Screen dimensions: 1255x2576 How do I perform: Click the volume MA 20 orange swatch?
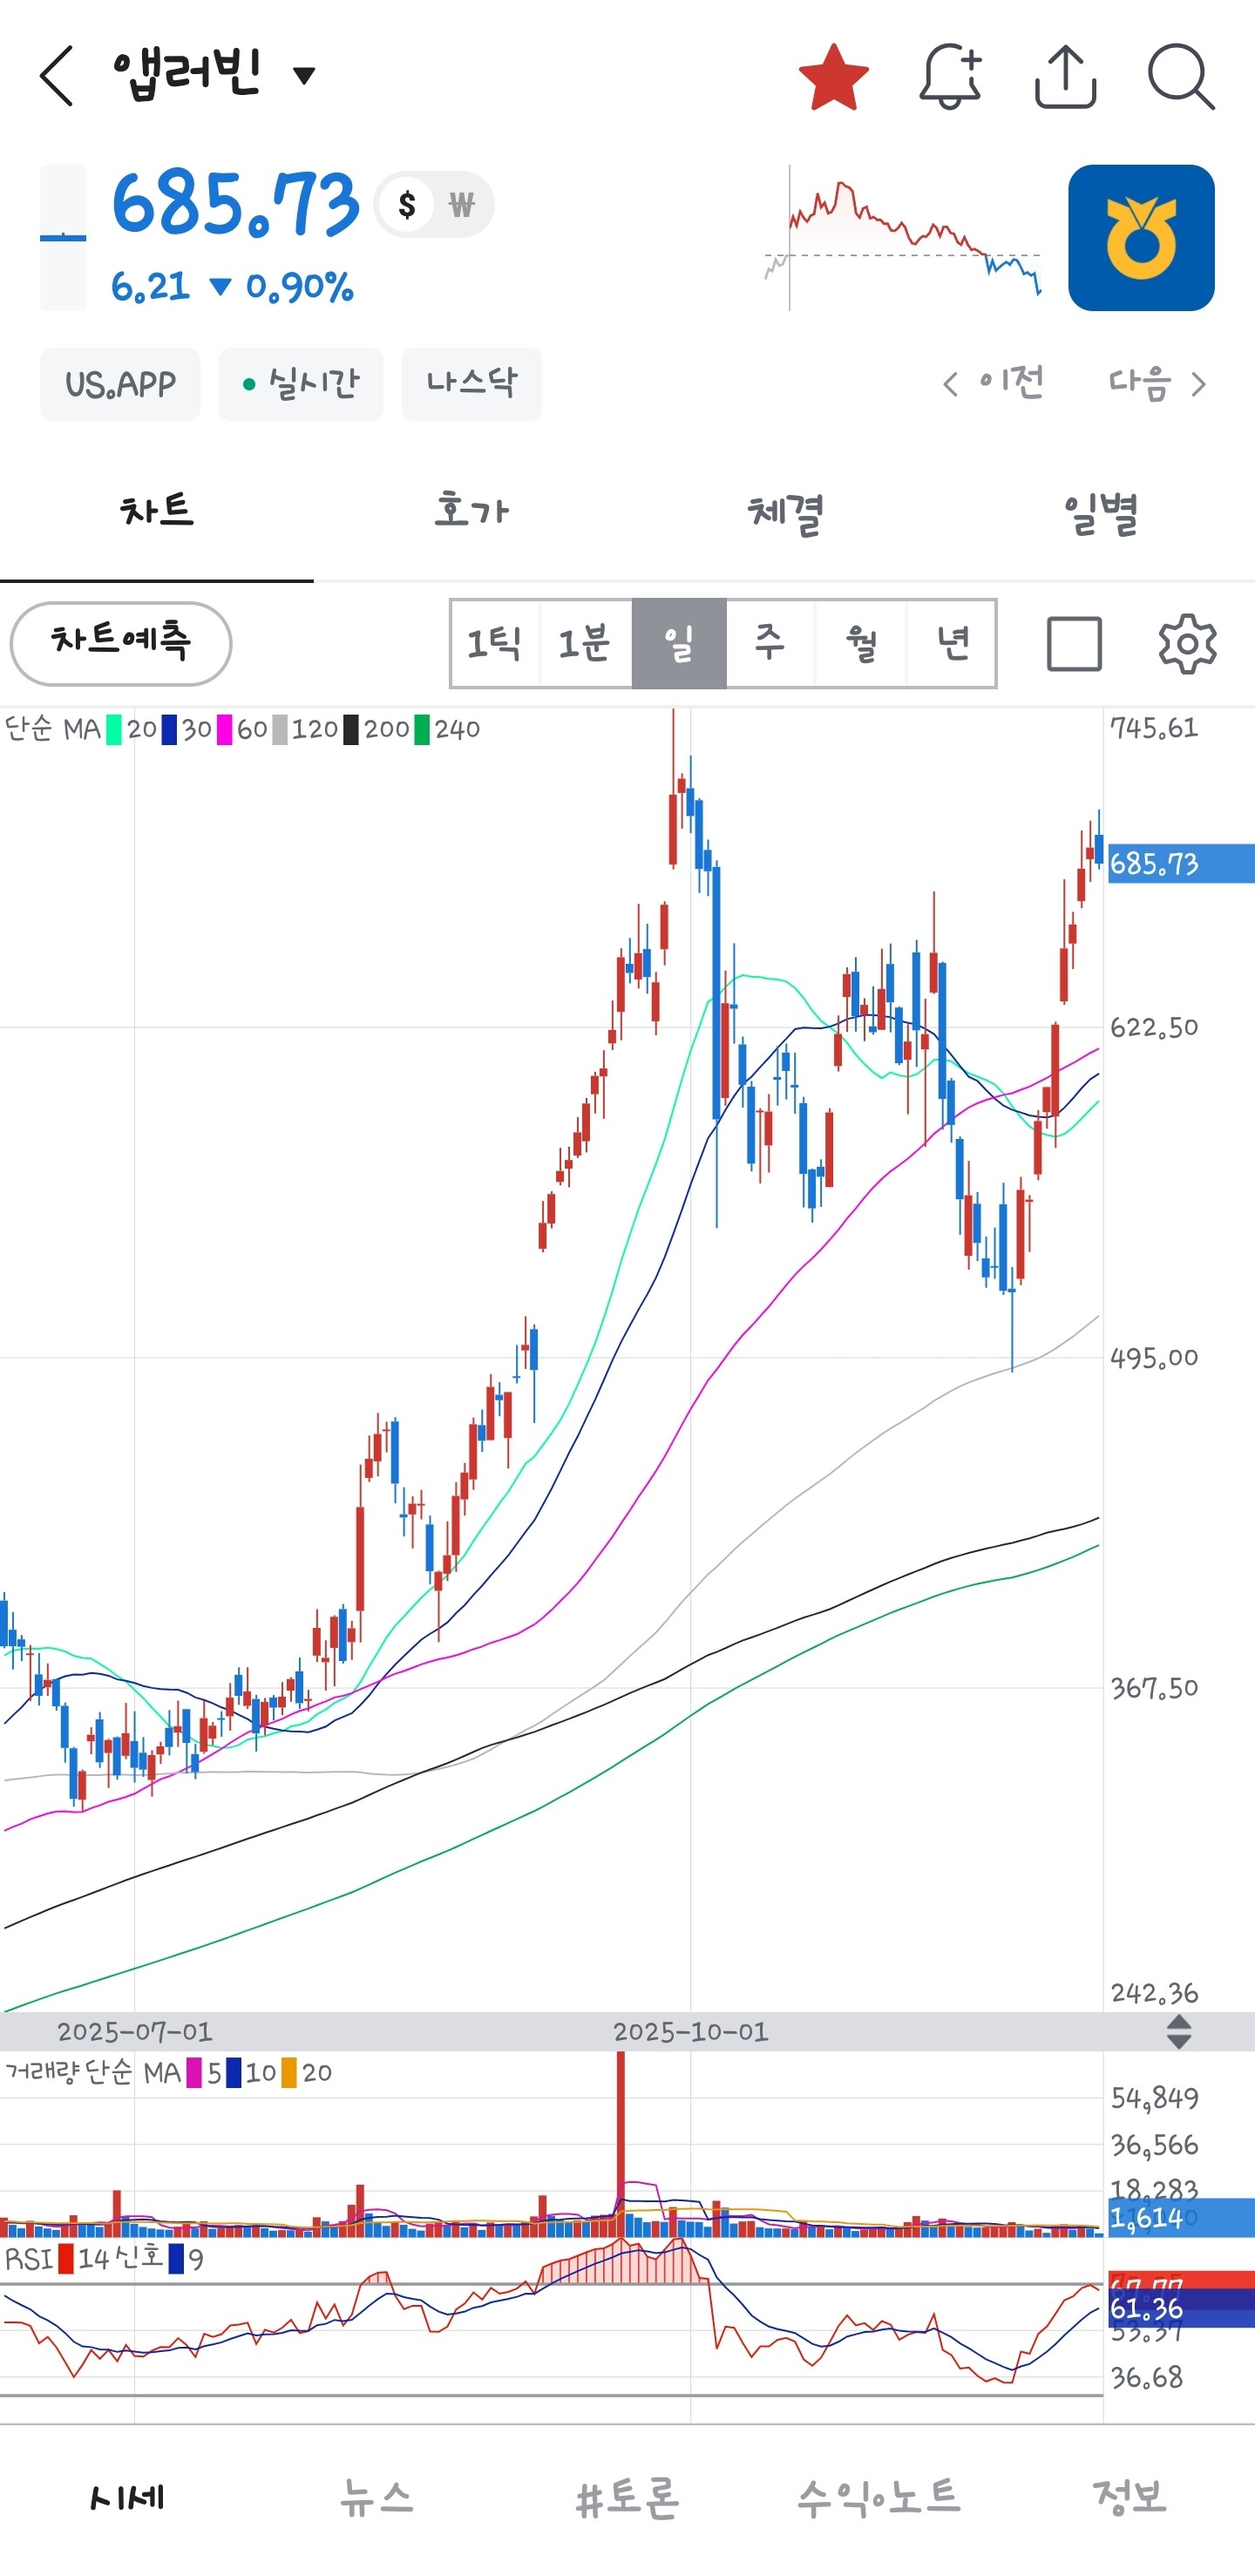(289, 2073)
